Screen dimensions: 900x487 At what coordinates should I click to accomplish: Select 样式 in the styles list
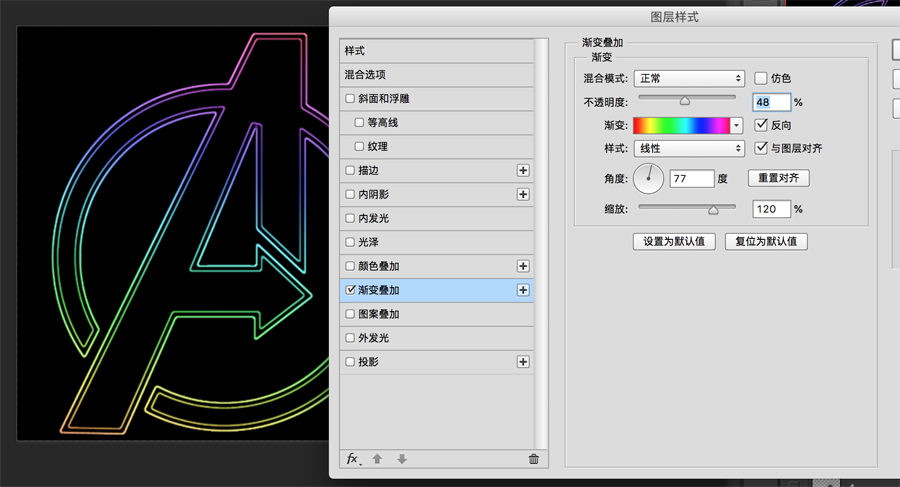pyautogui.click(x=436, y=51)
